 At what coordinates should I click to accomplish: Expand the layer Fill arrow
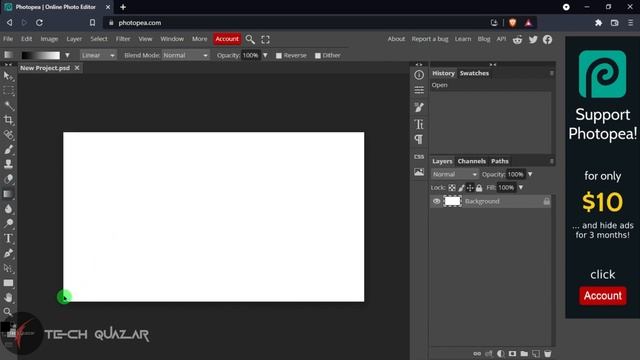pyautogui.click(x=521, y=188)
